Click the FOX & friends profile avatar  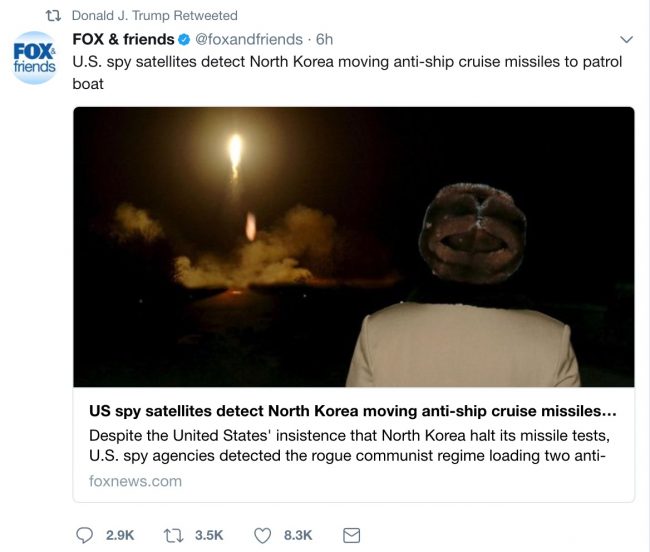coord(34,59)
